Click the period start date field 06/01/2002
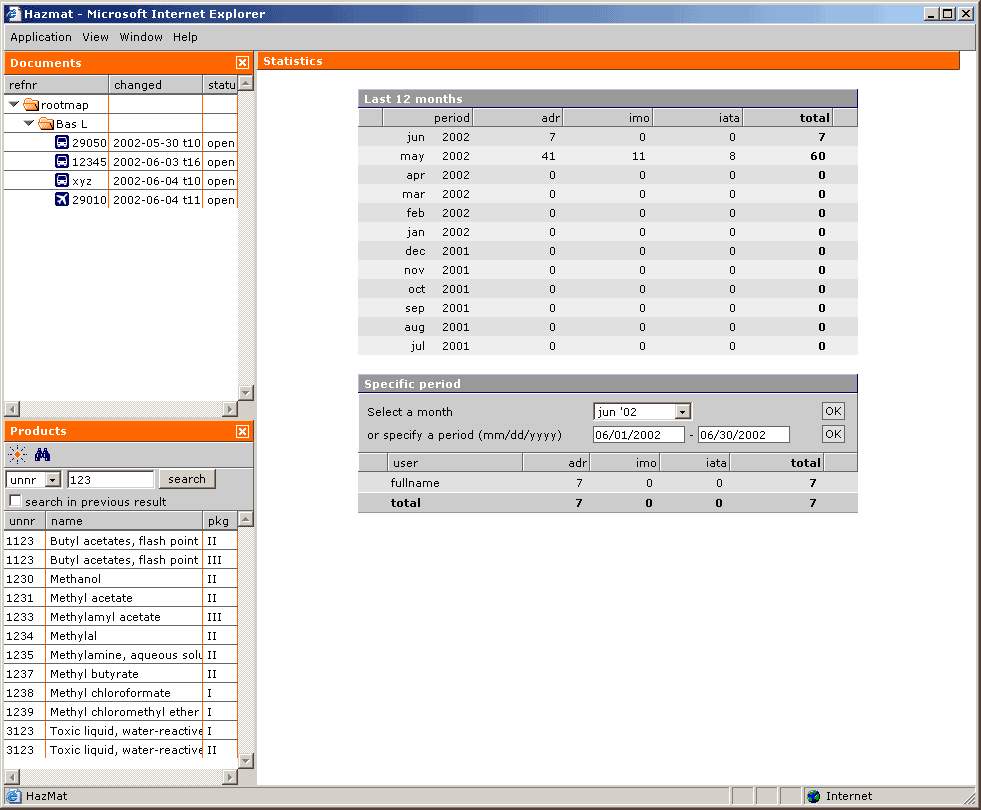981x810 pixels. pos(638,435)
